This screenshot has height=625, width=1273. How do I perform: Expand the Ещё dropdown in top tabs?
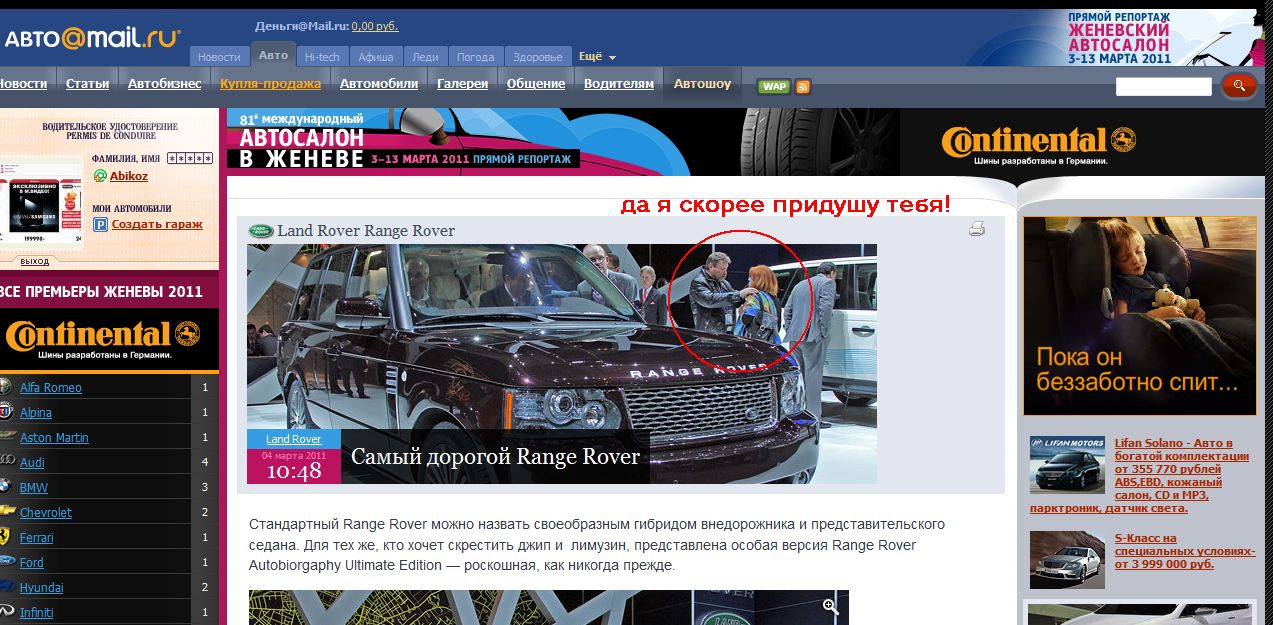597,57
